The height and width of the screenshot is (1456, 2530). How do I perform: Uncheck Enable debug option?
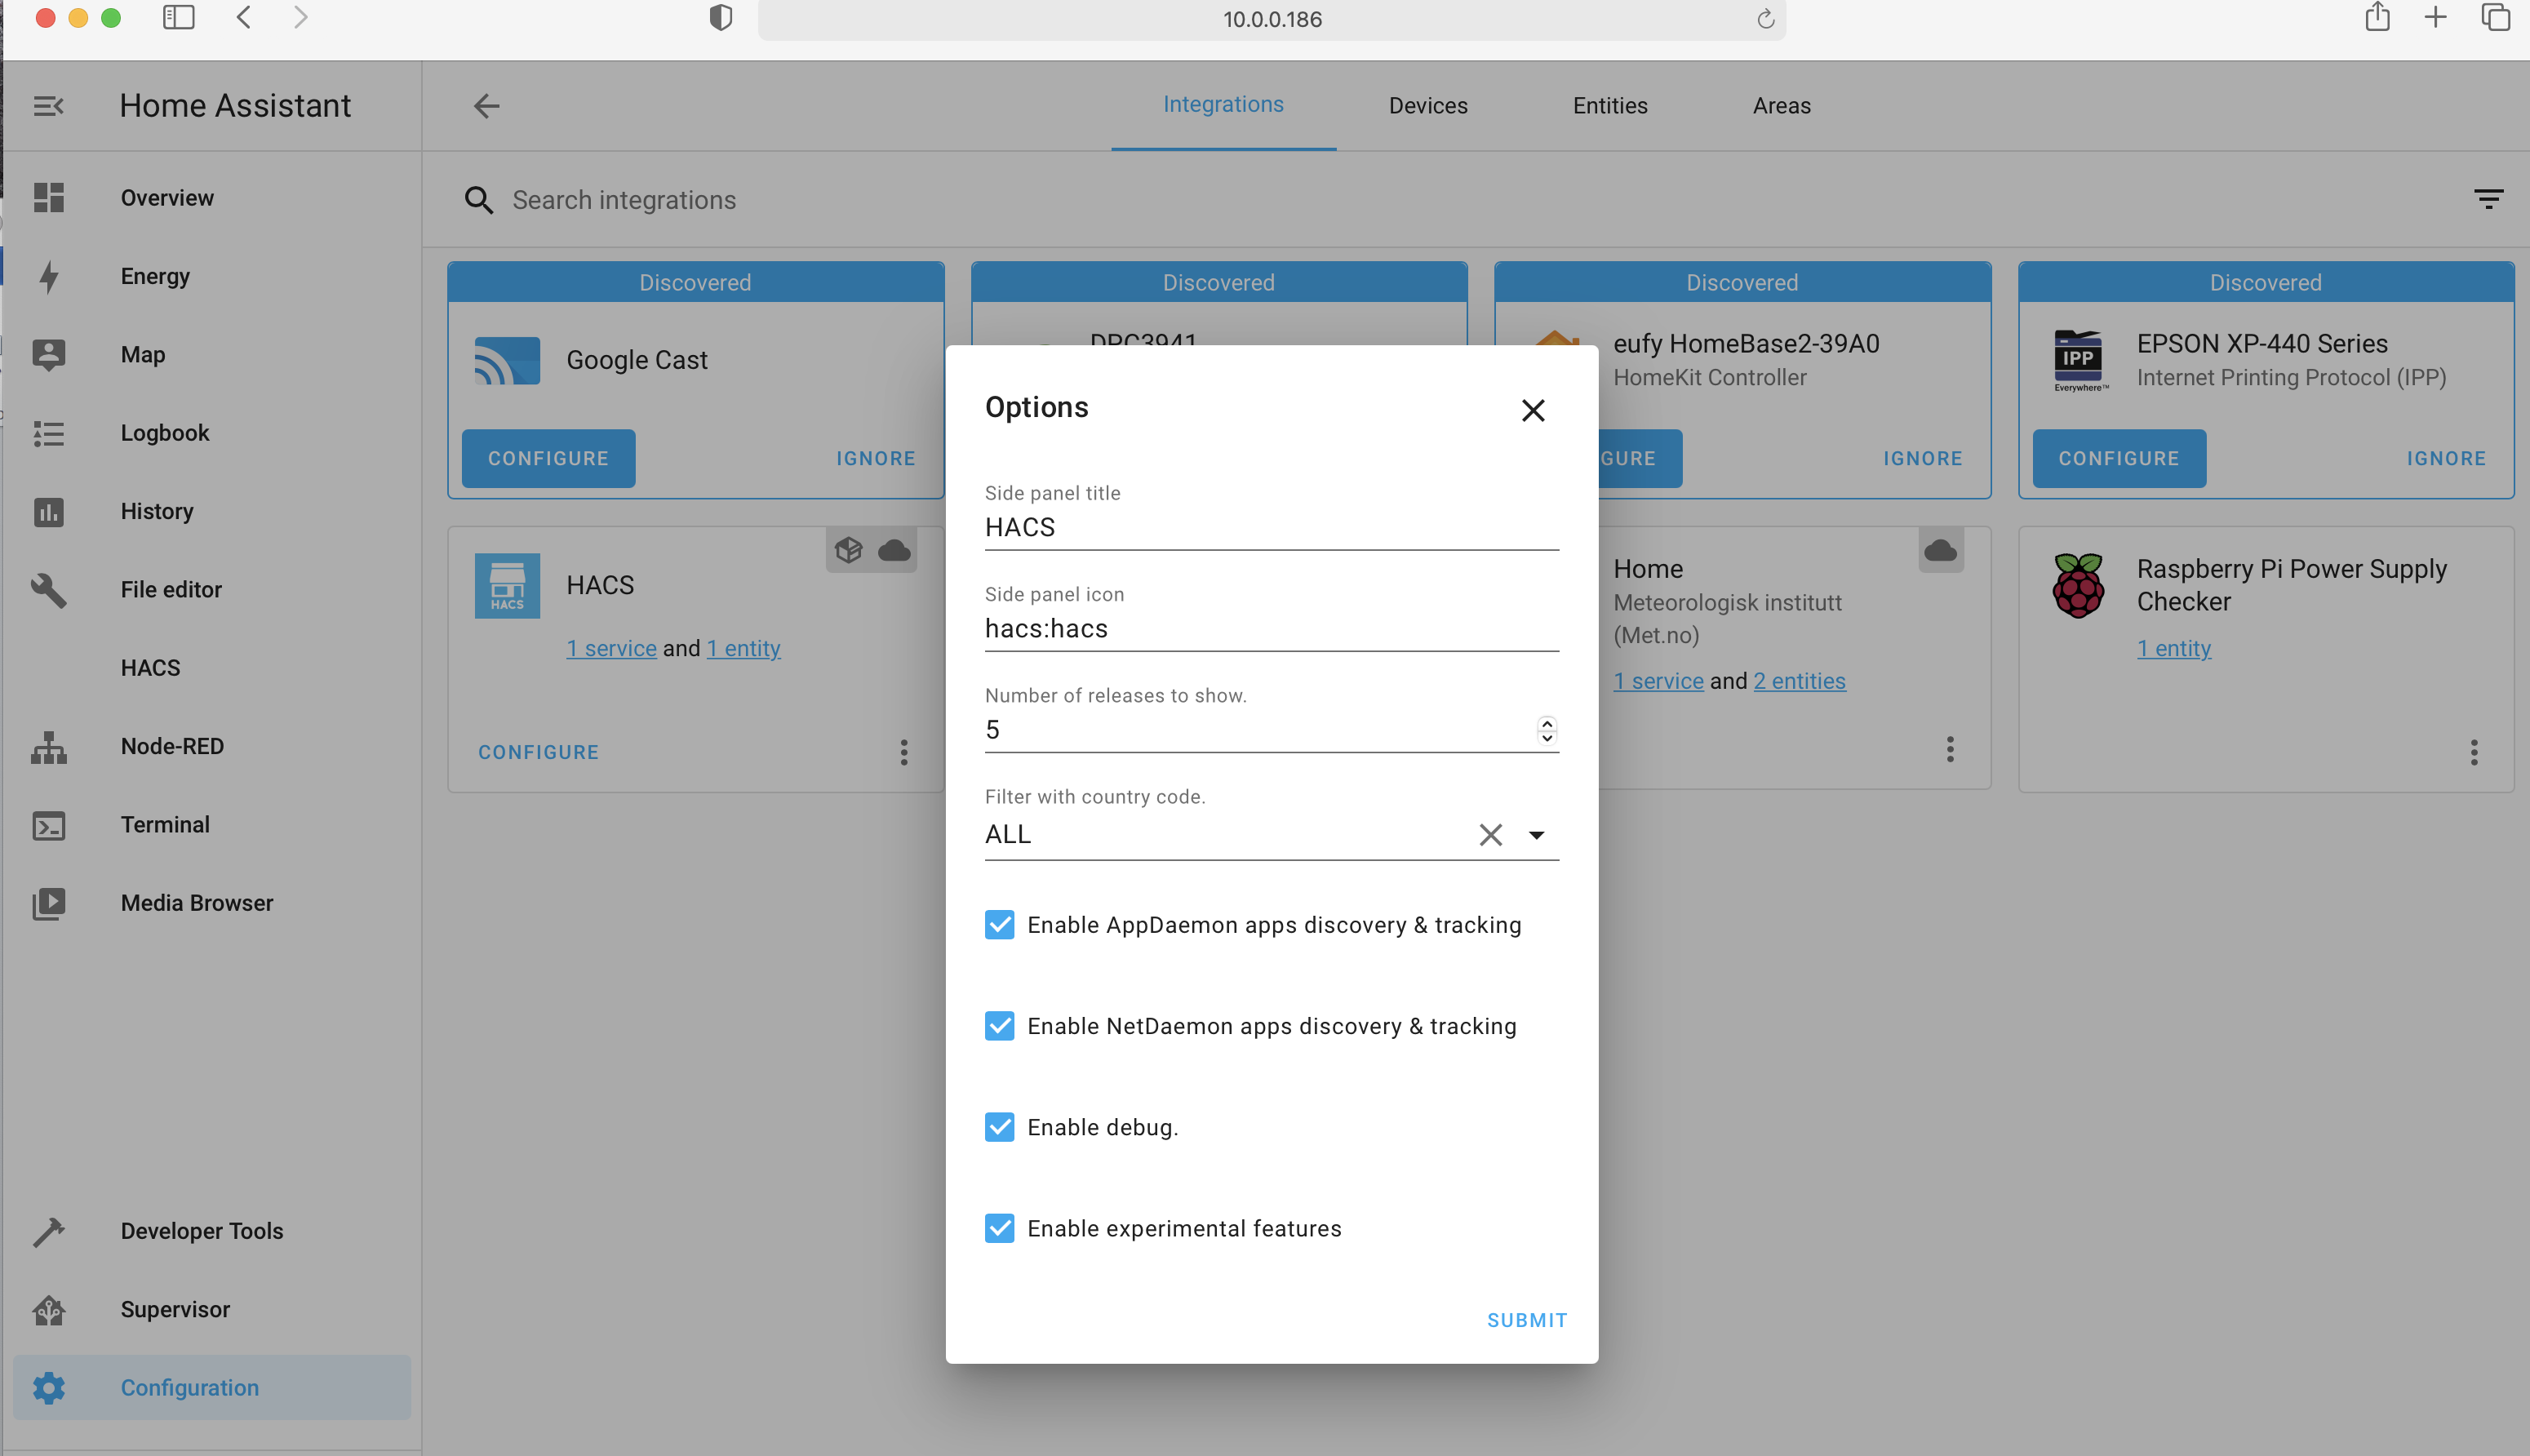click(x=1000, y=1126)
